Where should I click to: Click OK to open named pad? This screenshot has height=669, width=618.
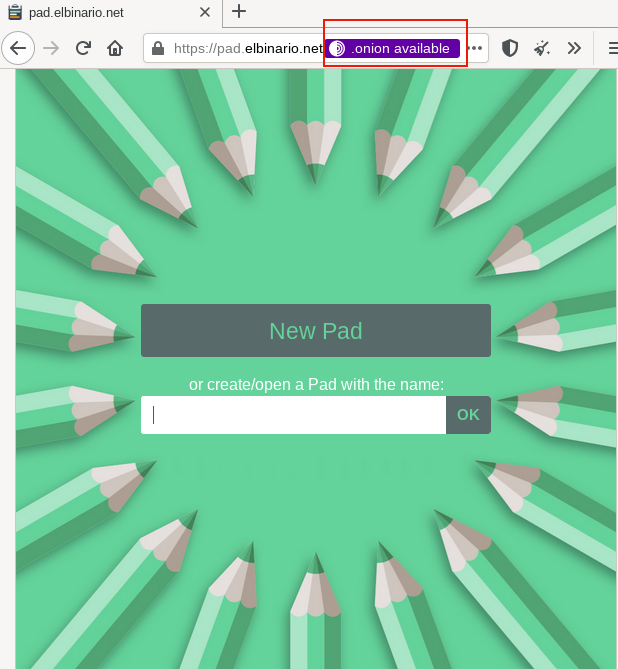tap(468, 415)
